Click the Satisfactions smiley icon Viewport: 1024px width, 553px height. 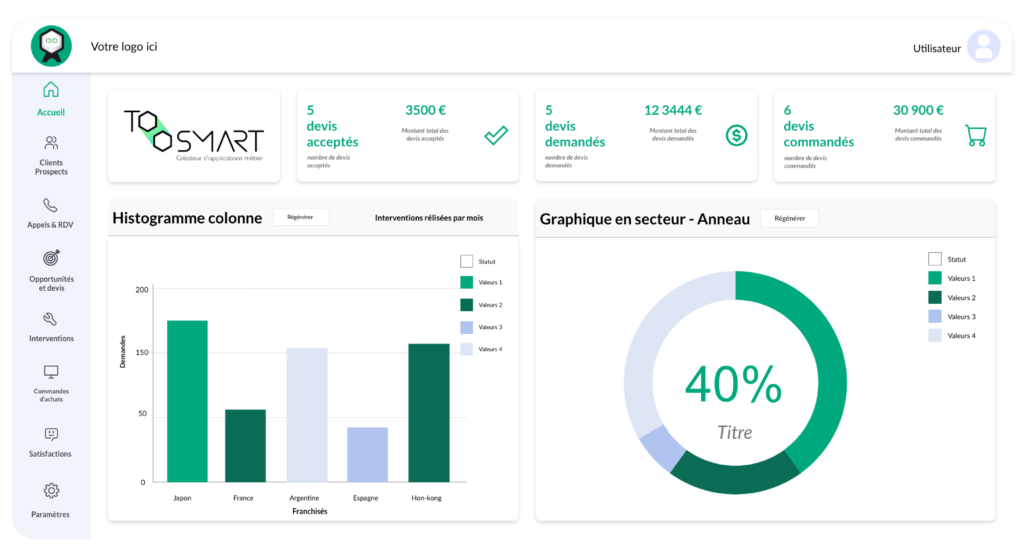click(51, 434)
